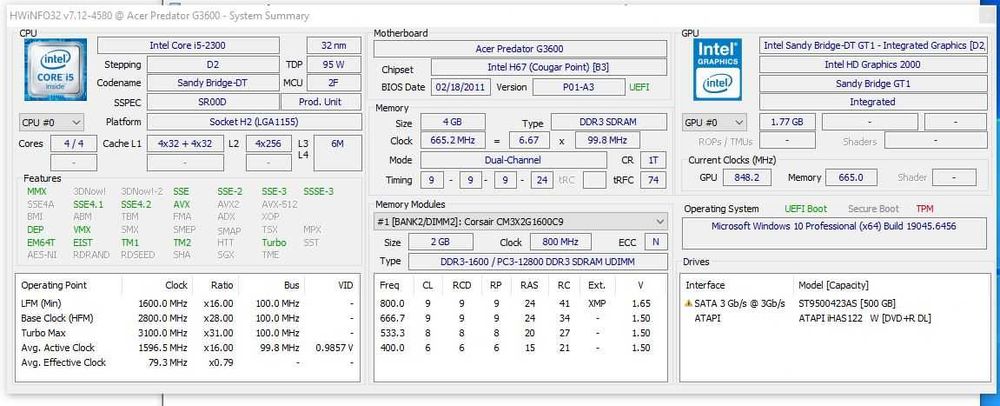
Task: Click the Secure Boot status label
Action: point(873,208)
